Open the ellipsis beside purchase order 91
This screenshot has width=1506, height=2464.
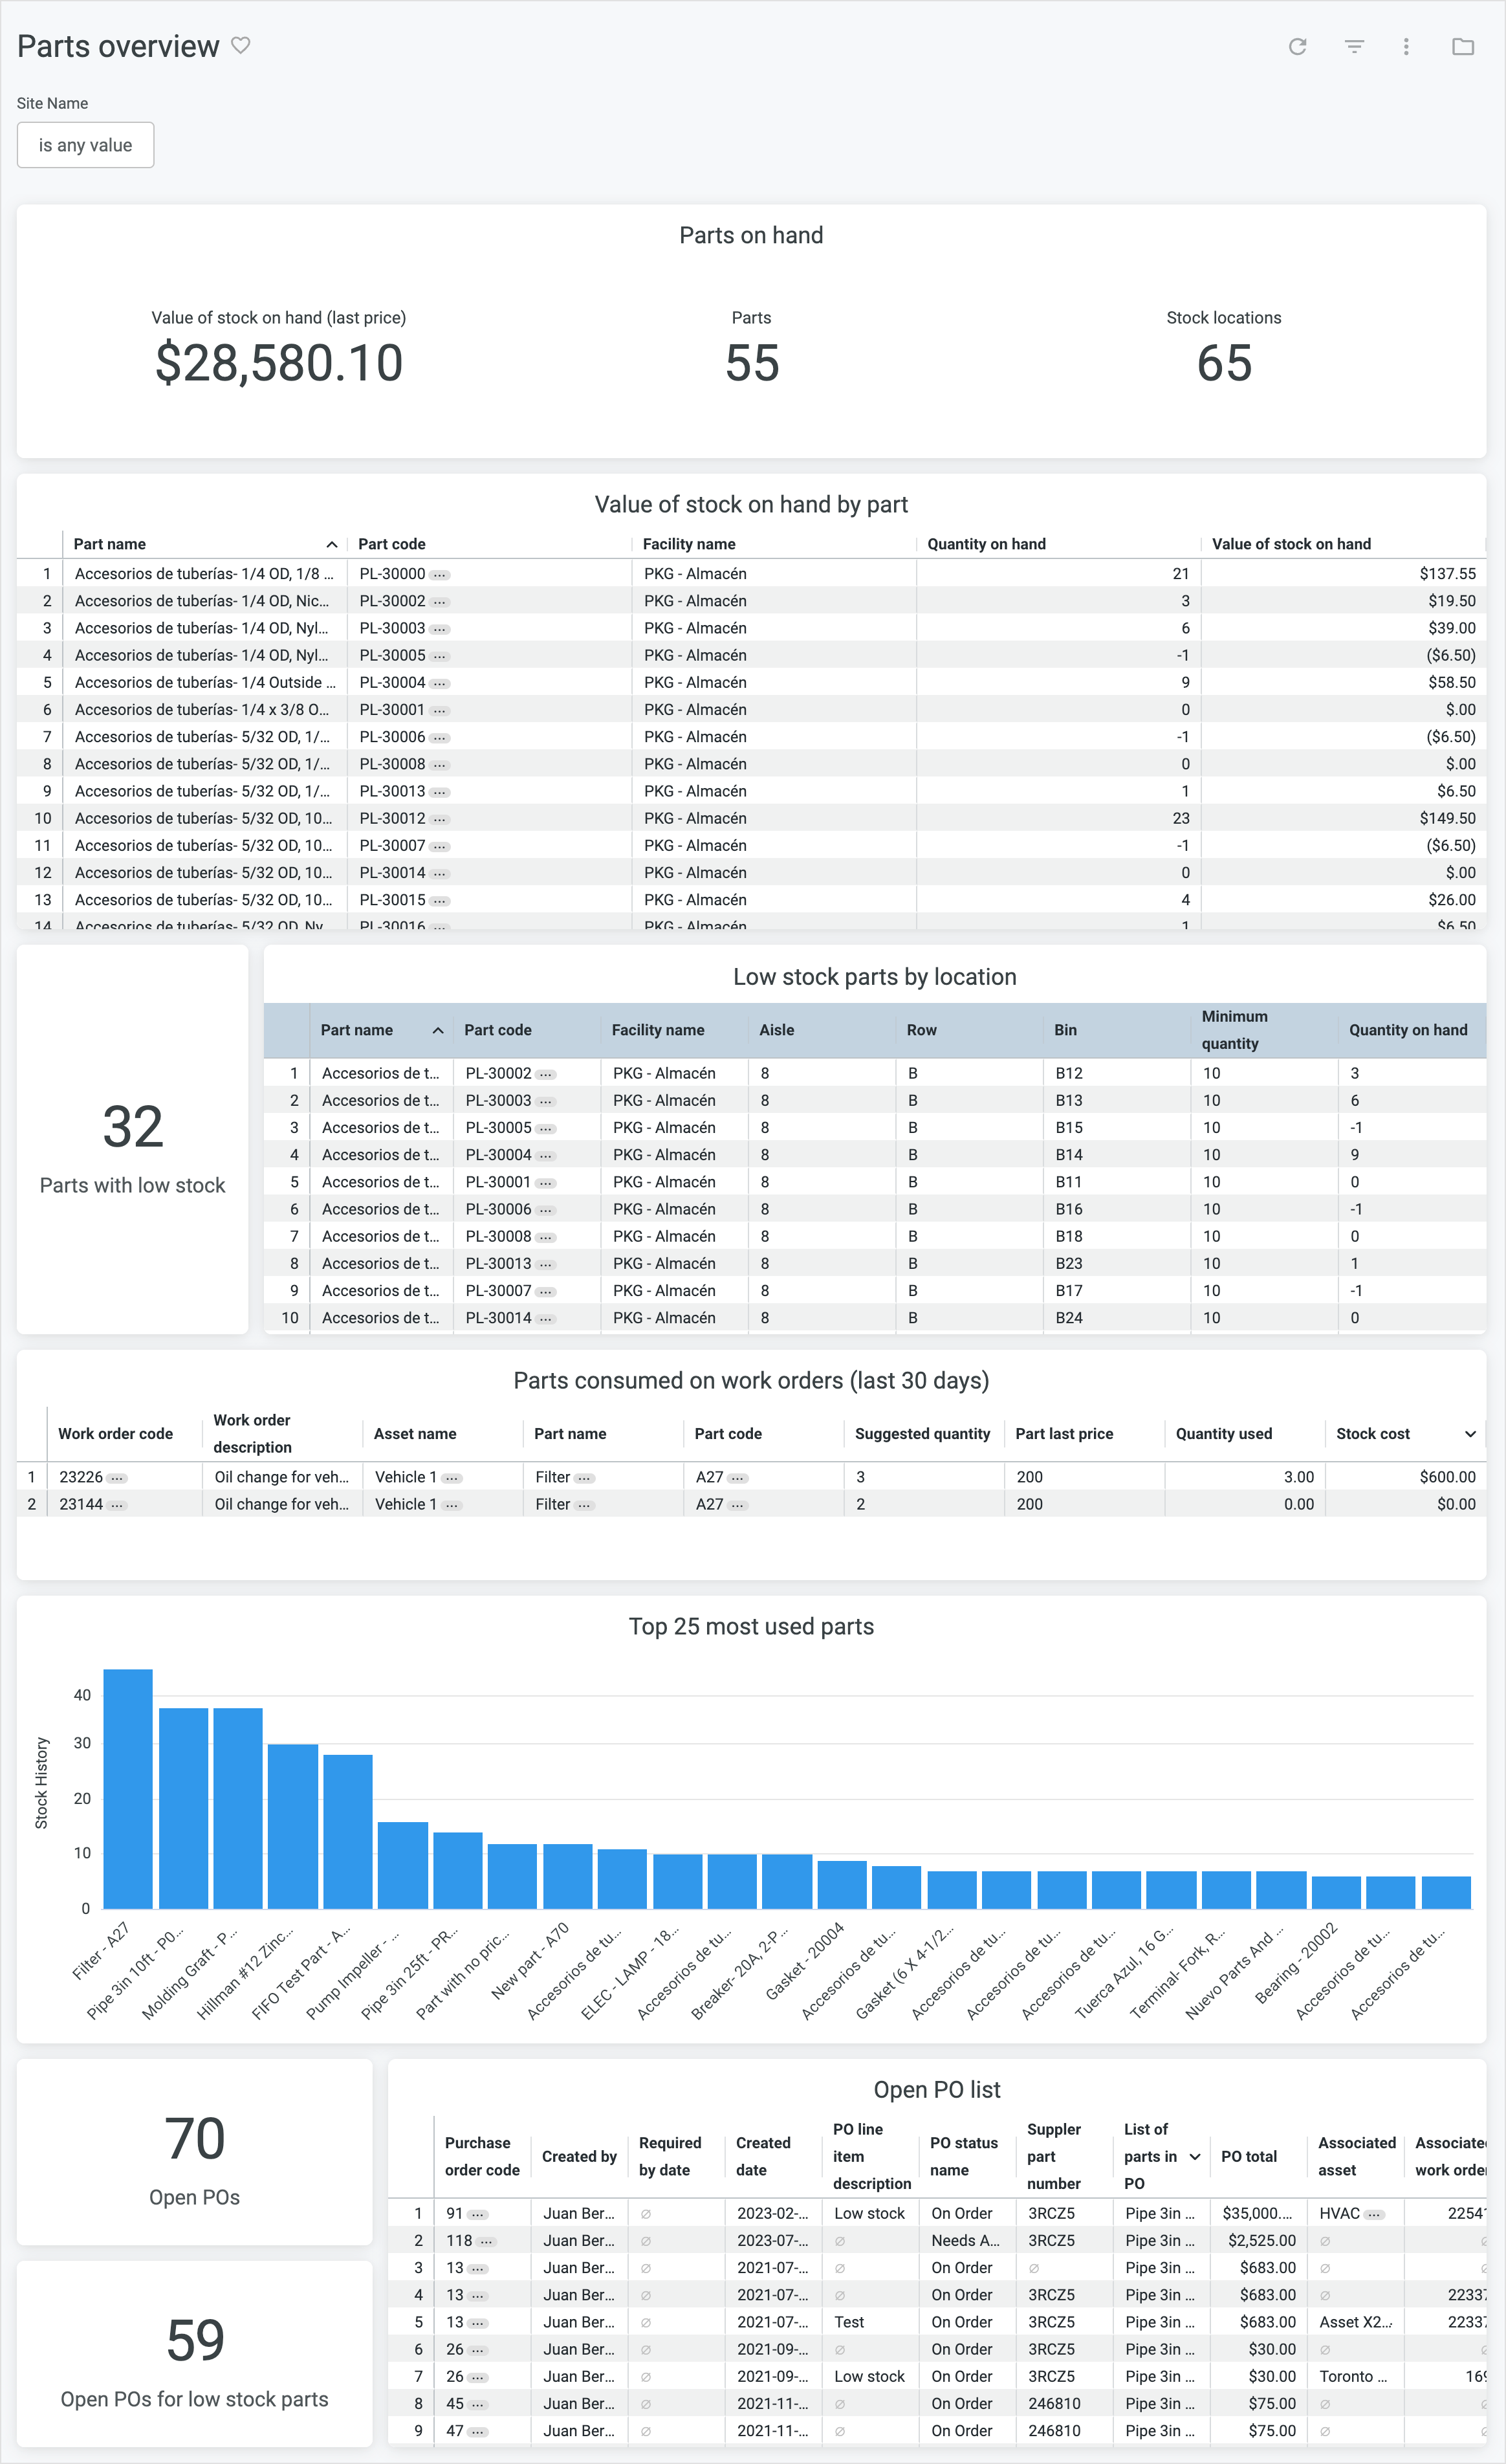click(x=478, y=2213)
